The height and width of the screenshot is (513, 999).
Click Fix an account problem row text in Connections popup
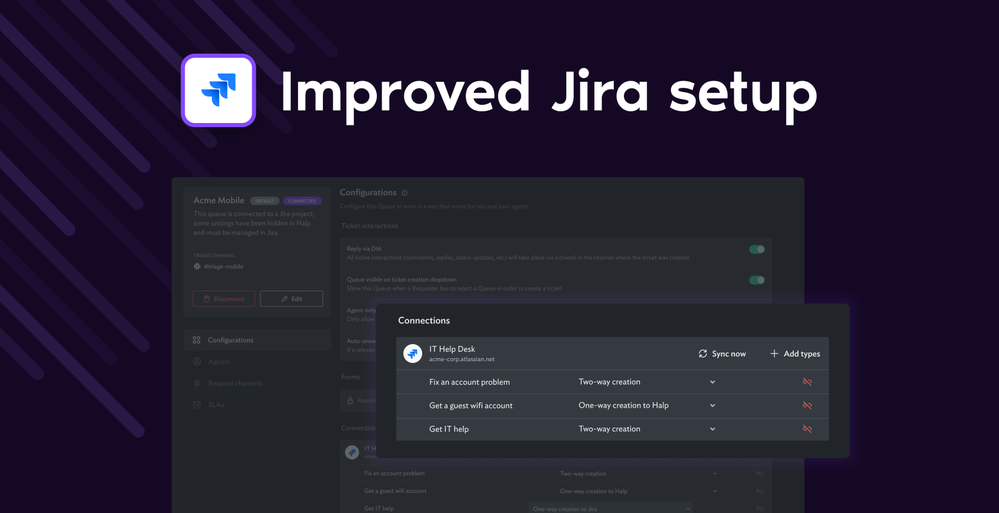(470, 382)
